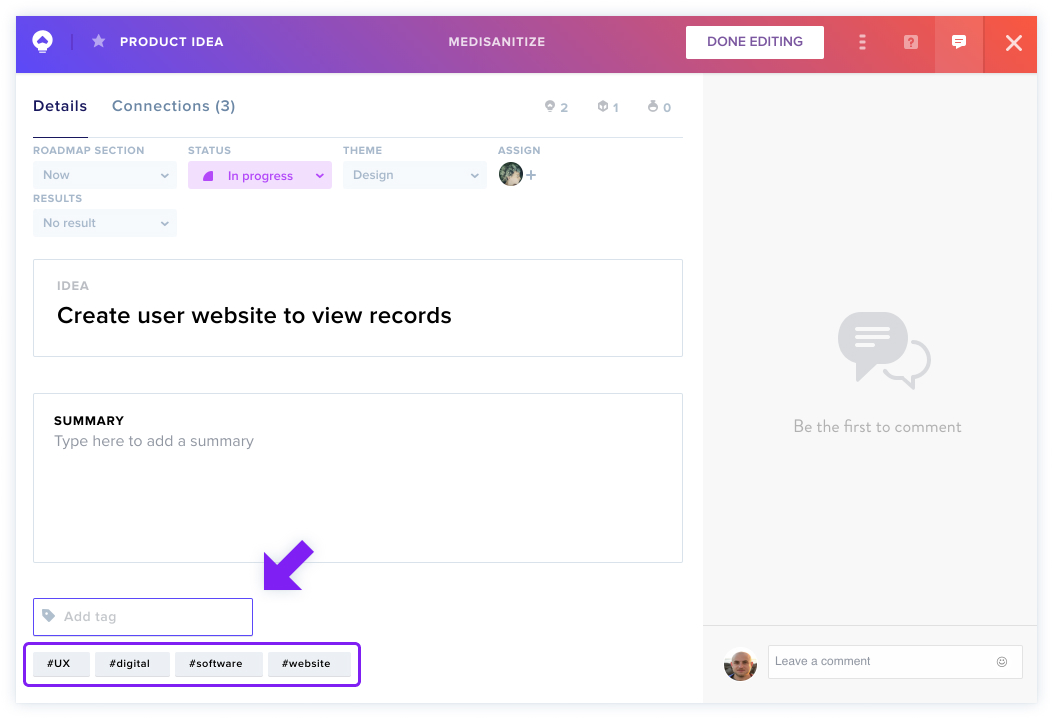Screen dimensions: 1053x719
Task: Toggle the comments panel icon
Action: (959, 42)
